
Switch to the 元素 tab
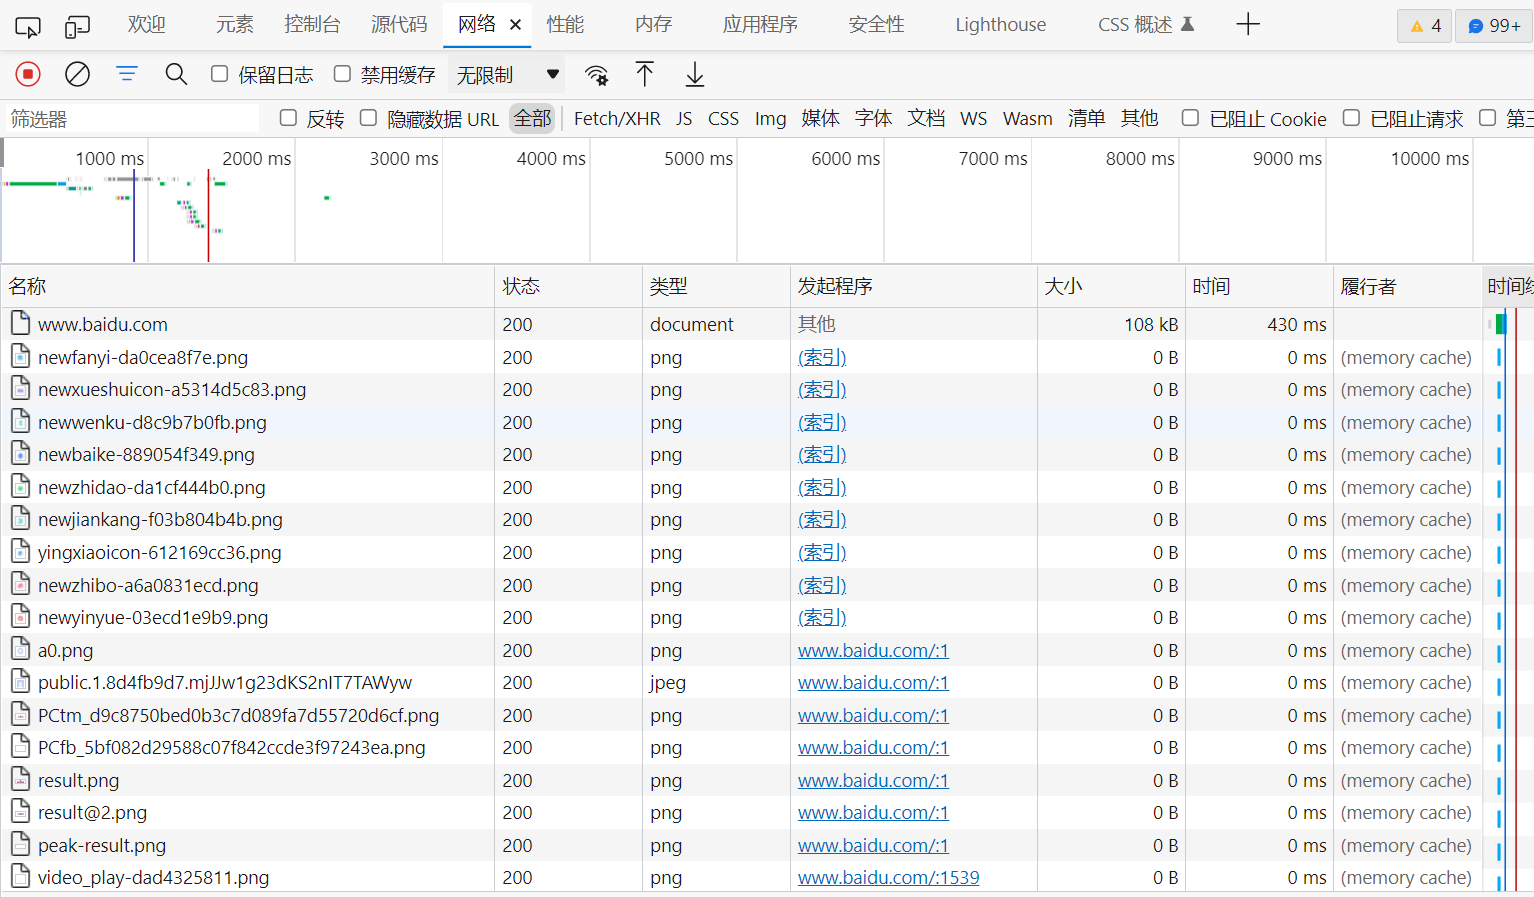(x=235, y=25)
